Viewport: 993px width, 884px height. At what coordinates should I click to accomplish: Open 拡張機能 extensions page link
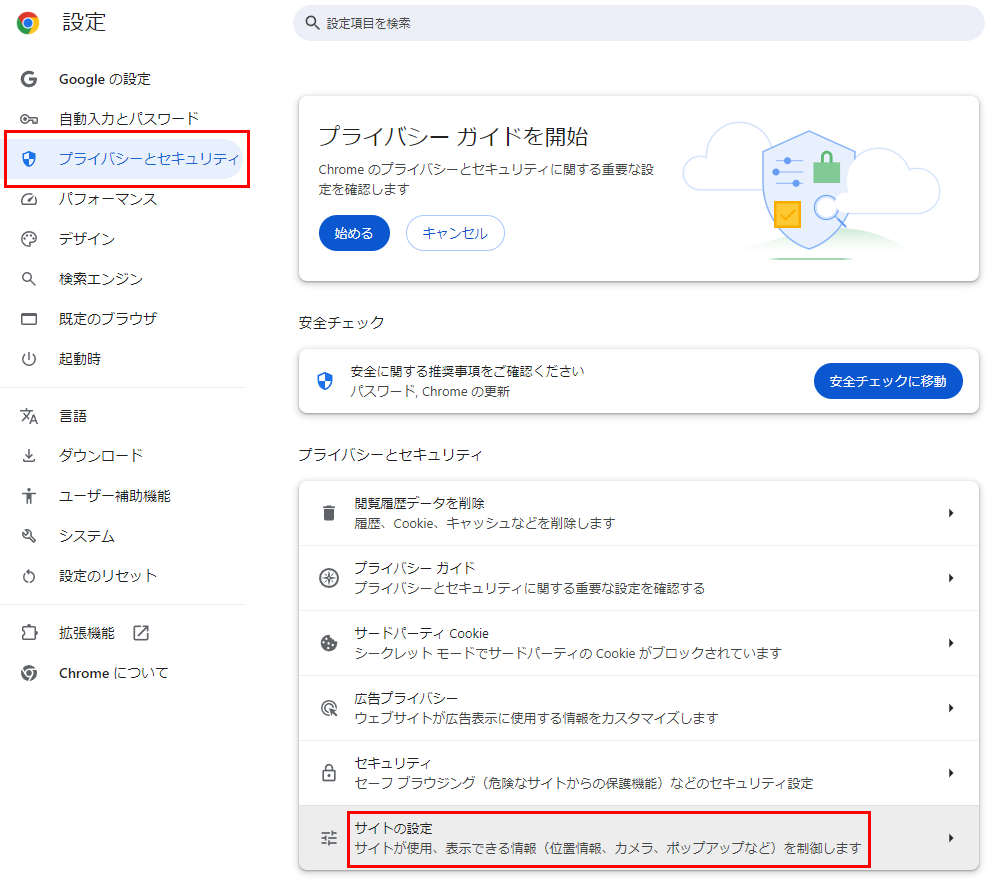[87, 633]
